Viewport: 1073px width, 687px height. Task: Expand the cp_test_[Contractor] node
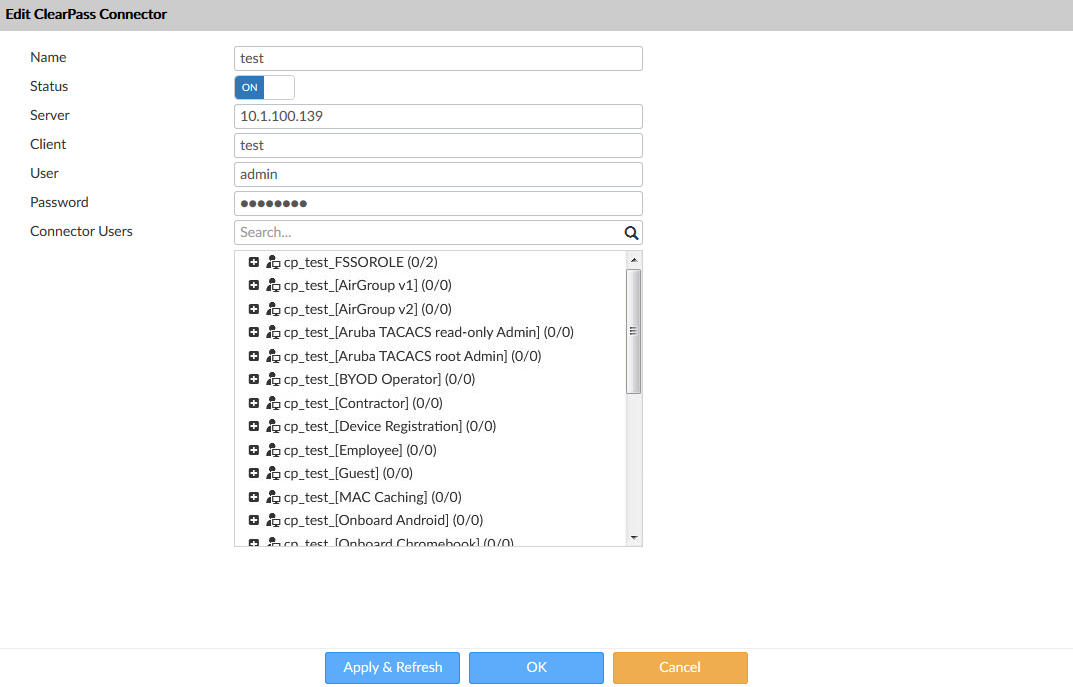pos(254,403)
